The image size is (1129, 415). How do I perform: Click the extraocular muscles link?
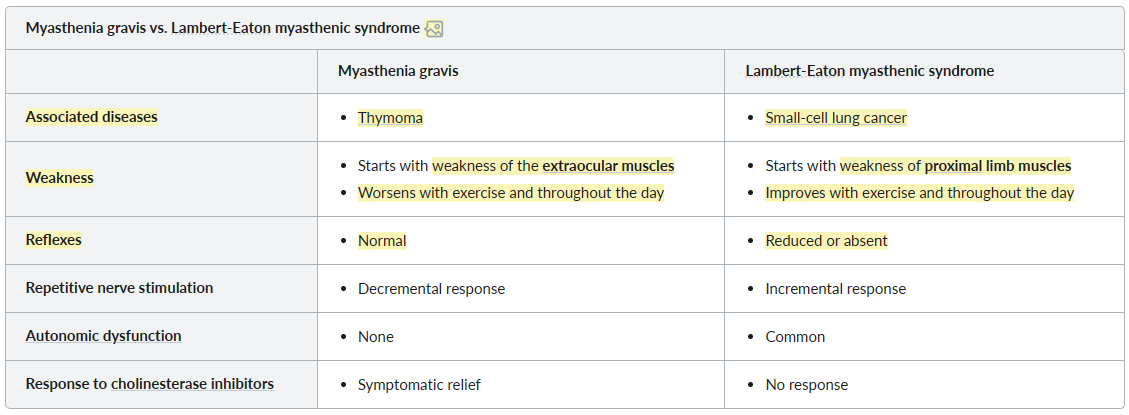tap(608, 166)
